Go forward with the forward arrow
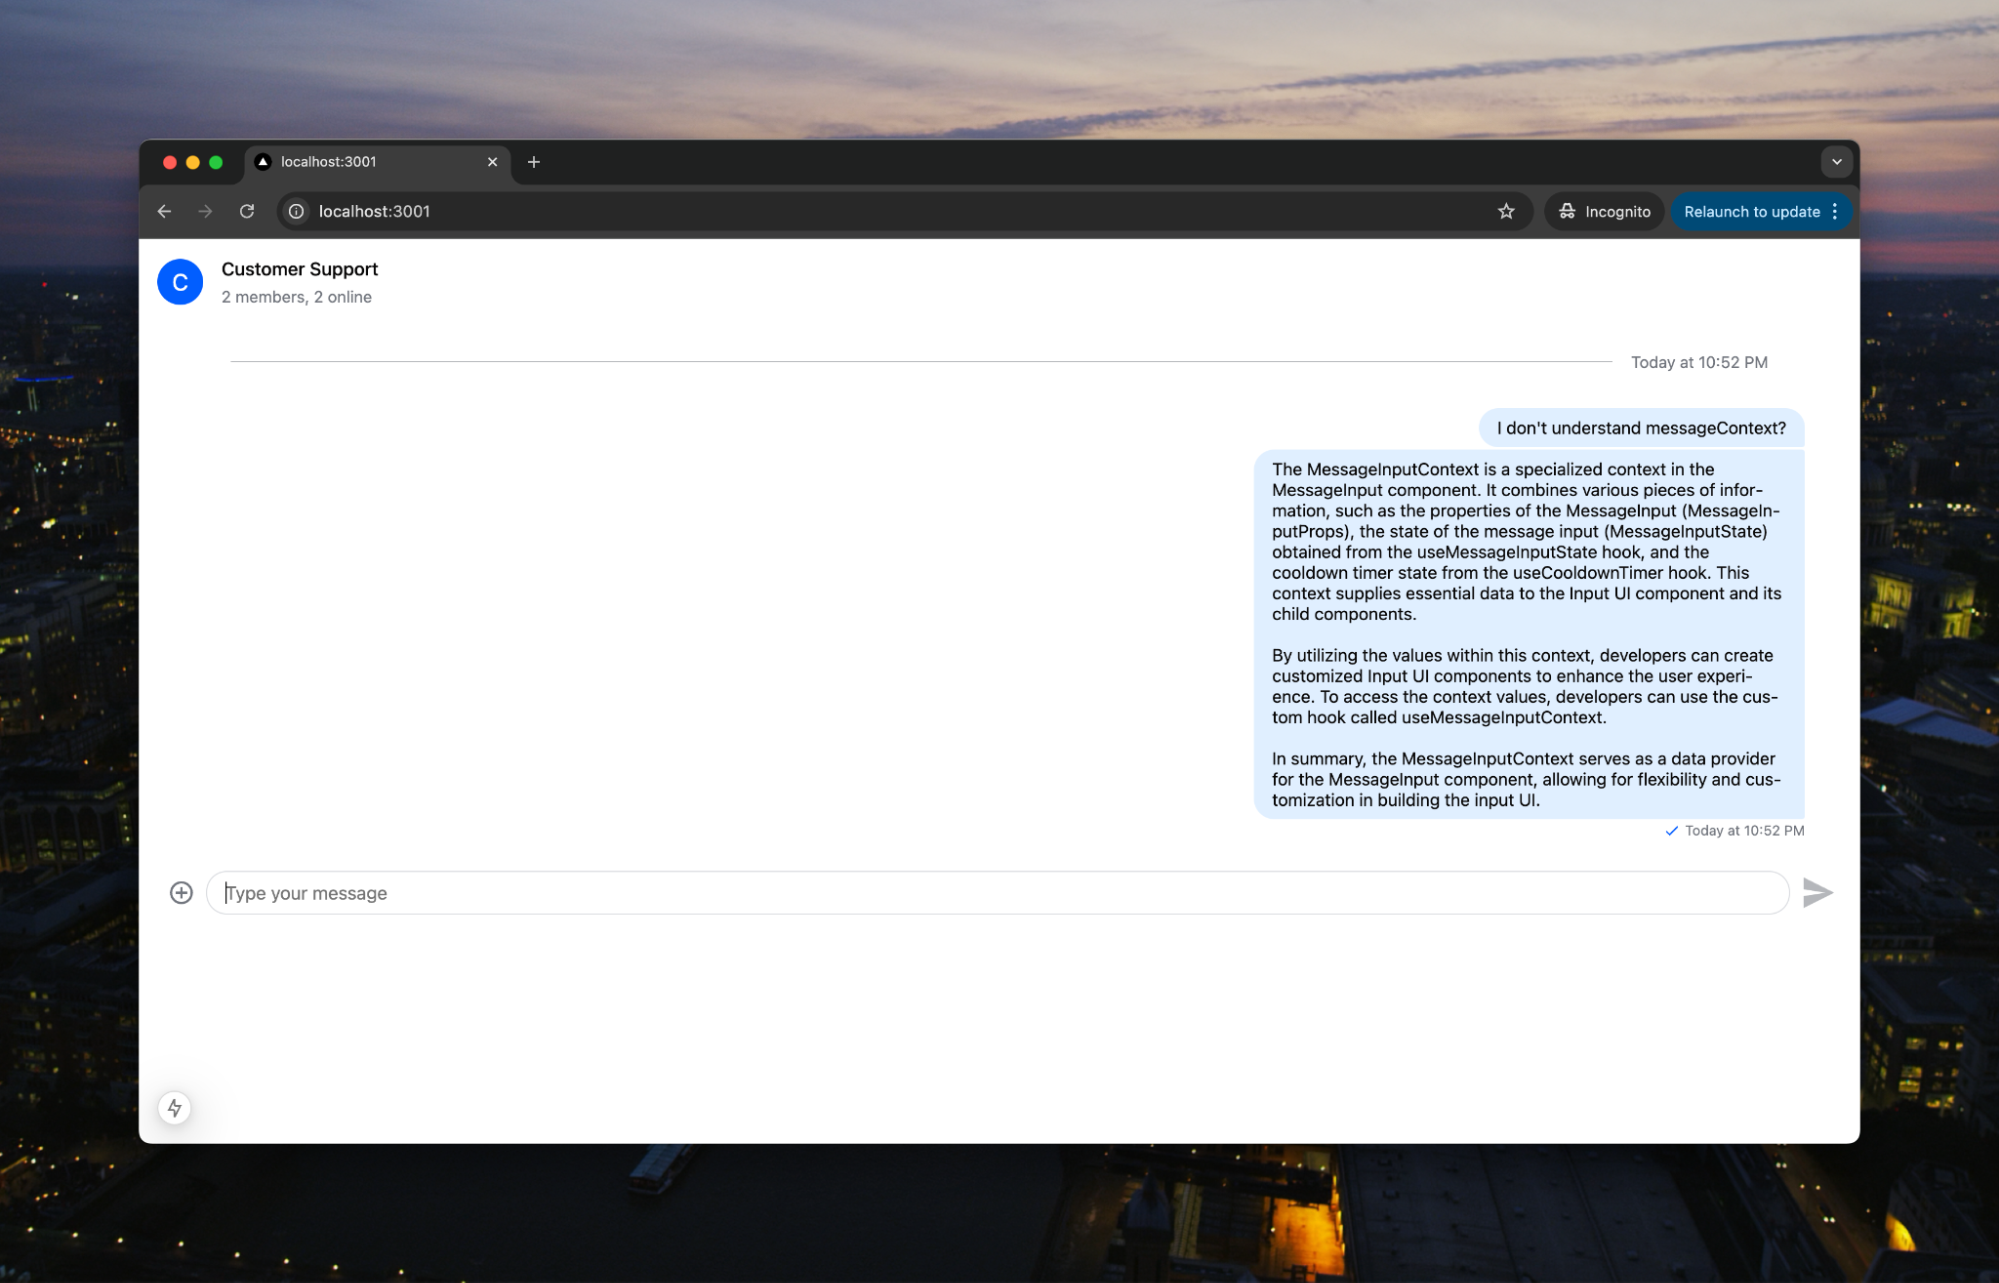The image size is (1999, 1283). tap(205, 211)
